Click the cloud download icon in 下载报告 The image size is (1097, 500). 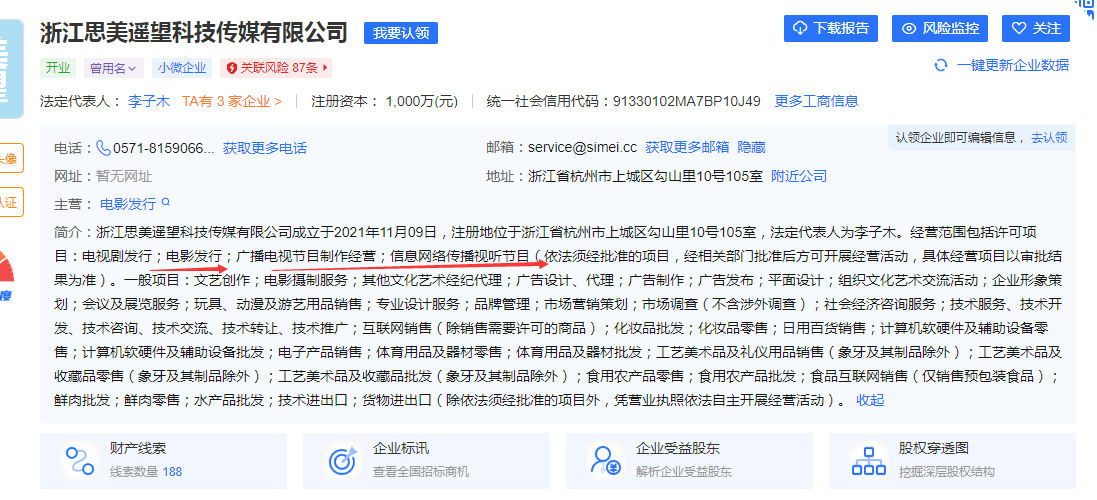pos(801,29)
